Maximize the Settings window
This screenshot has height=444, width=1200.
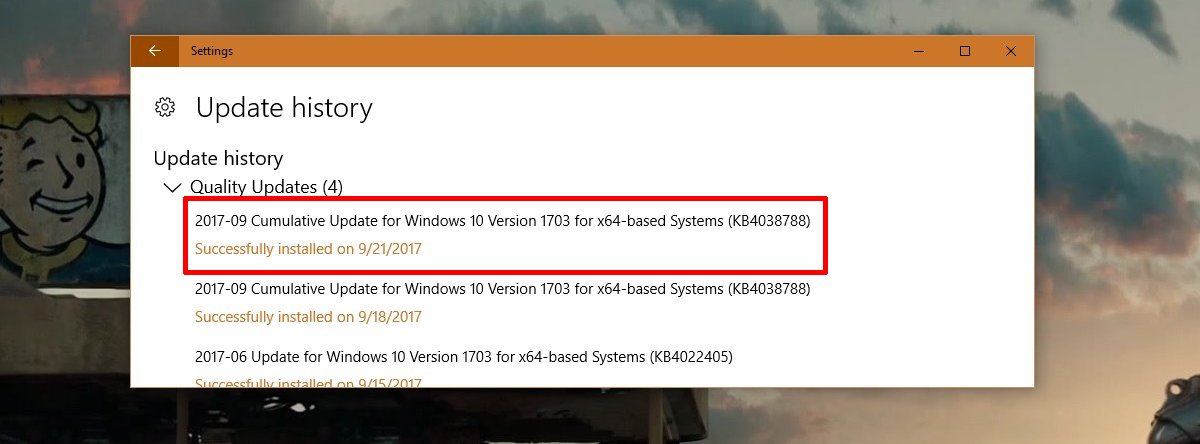coord(965,51)
